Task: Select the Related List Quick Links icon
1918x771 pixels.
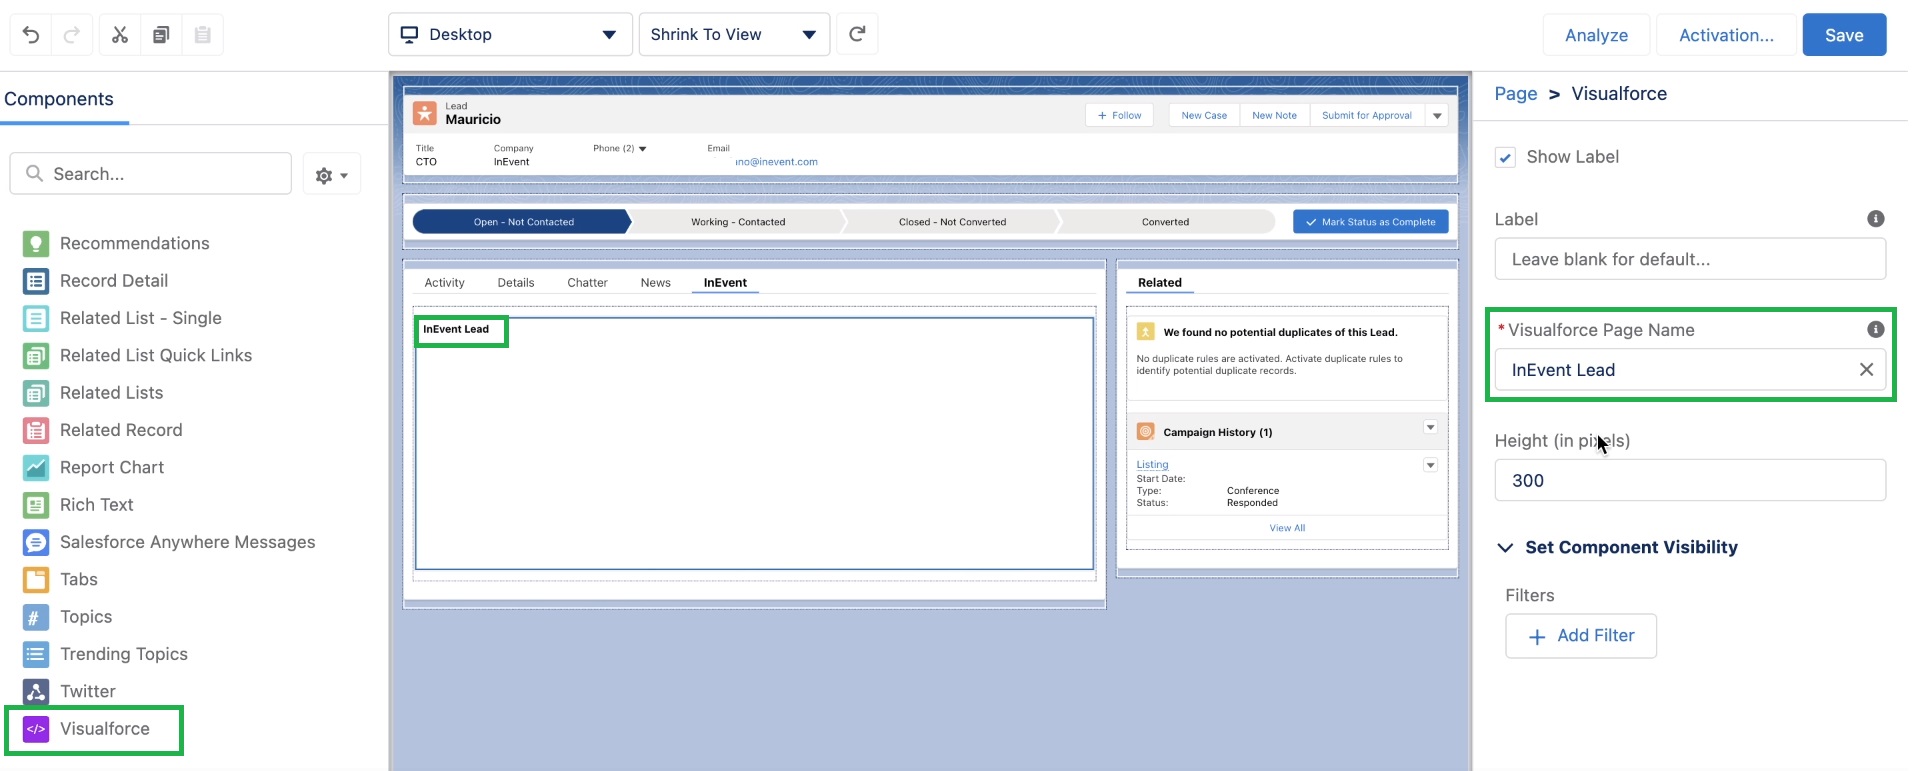Action: pos(36,355)
